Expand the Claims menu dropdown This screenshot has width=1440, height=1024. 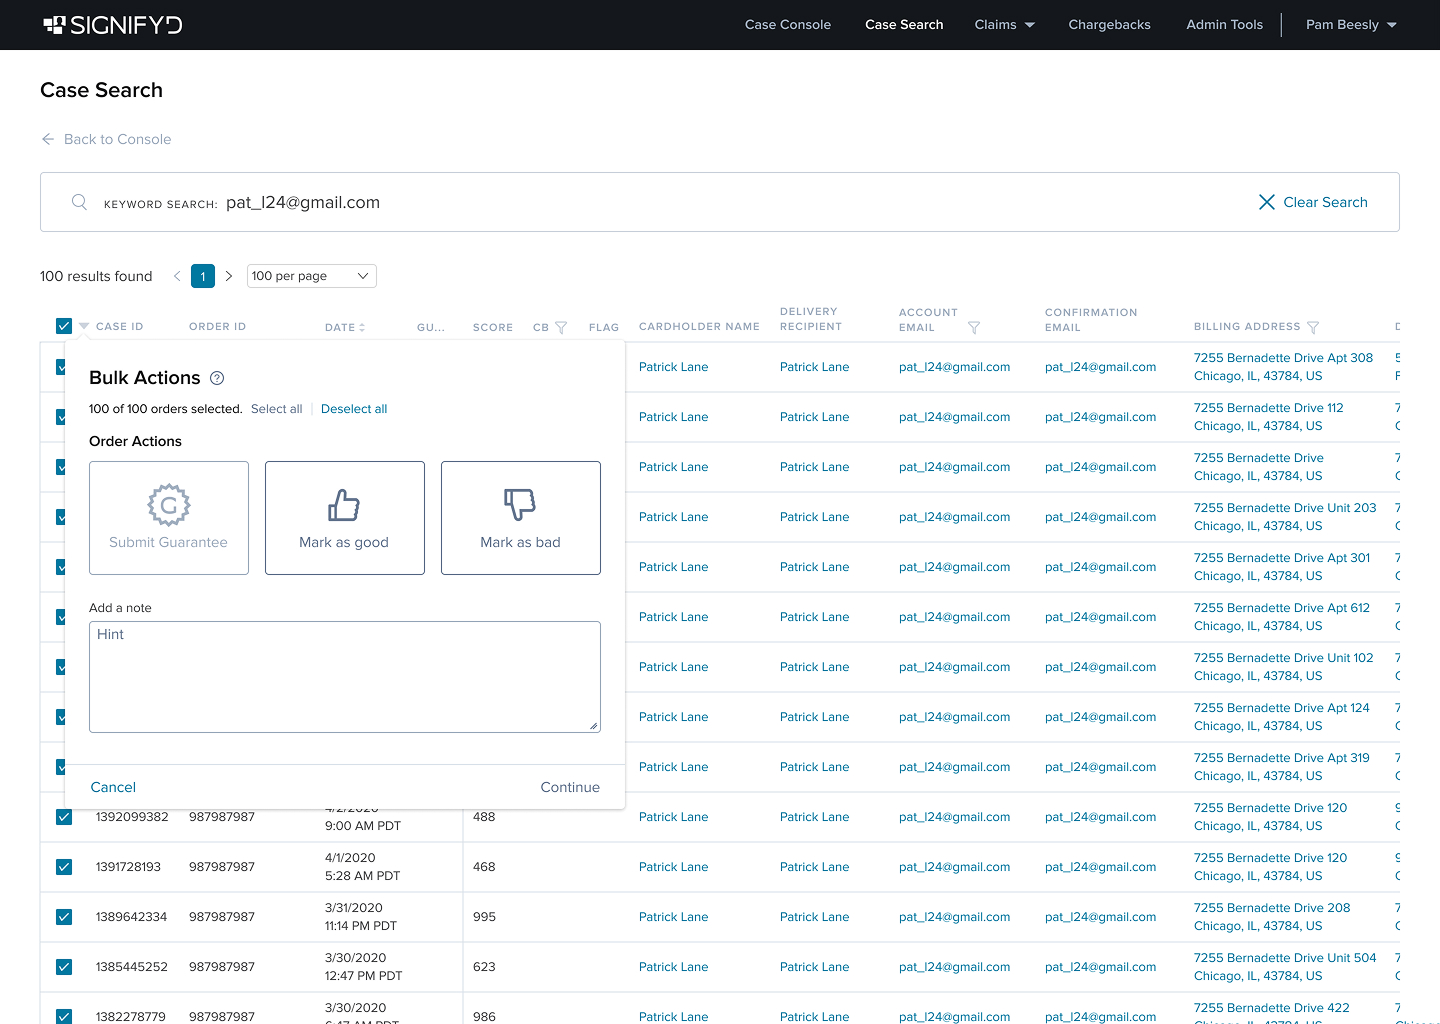[x=1004, y=25]
